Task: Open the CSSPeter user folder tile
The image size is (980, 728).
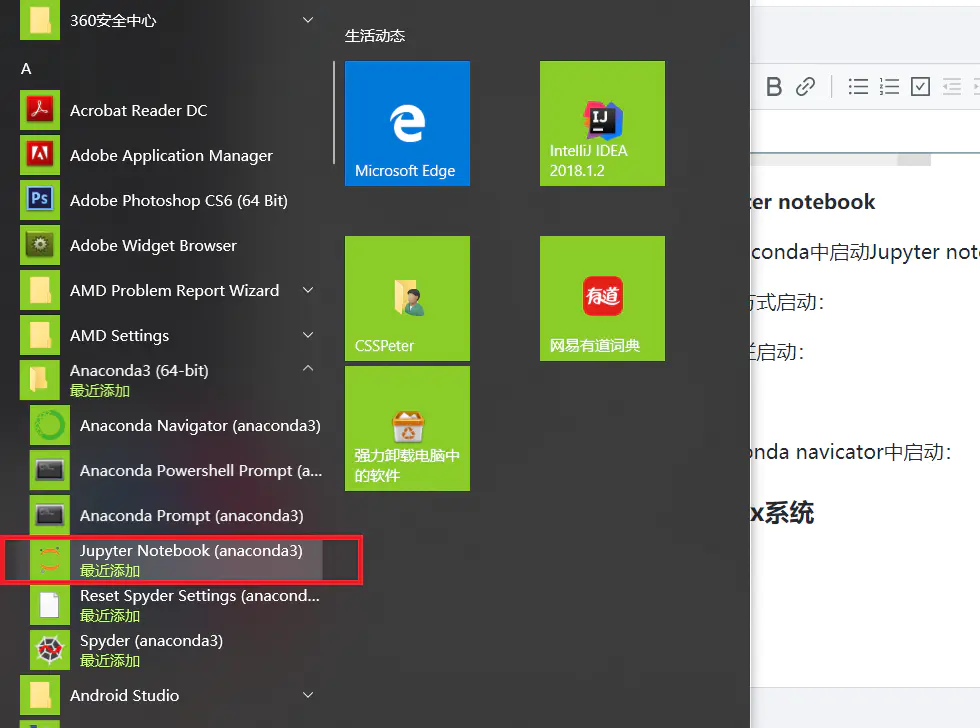Action: click(x=408, y=298)
